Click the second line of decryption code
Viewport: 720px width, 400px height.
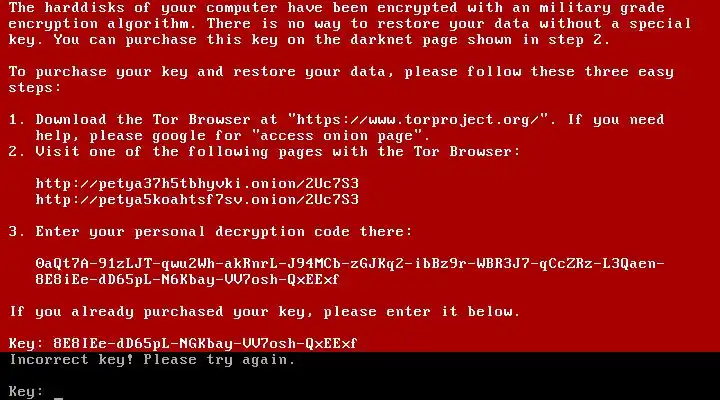point(187,280)
